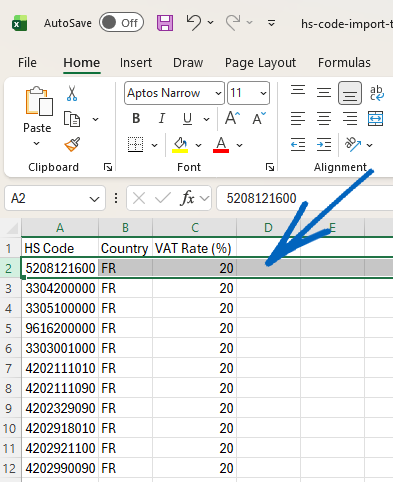393x482 pixels.
Task: Confirm entry with formula bar checkmark
Action: tap(162, 199)
